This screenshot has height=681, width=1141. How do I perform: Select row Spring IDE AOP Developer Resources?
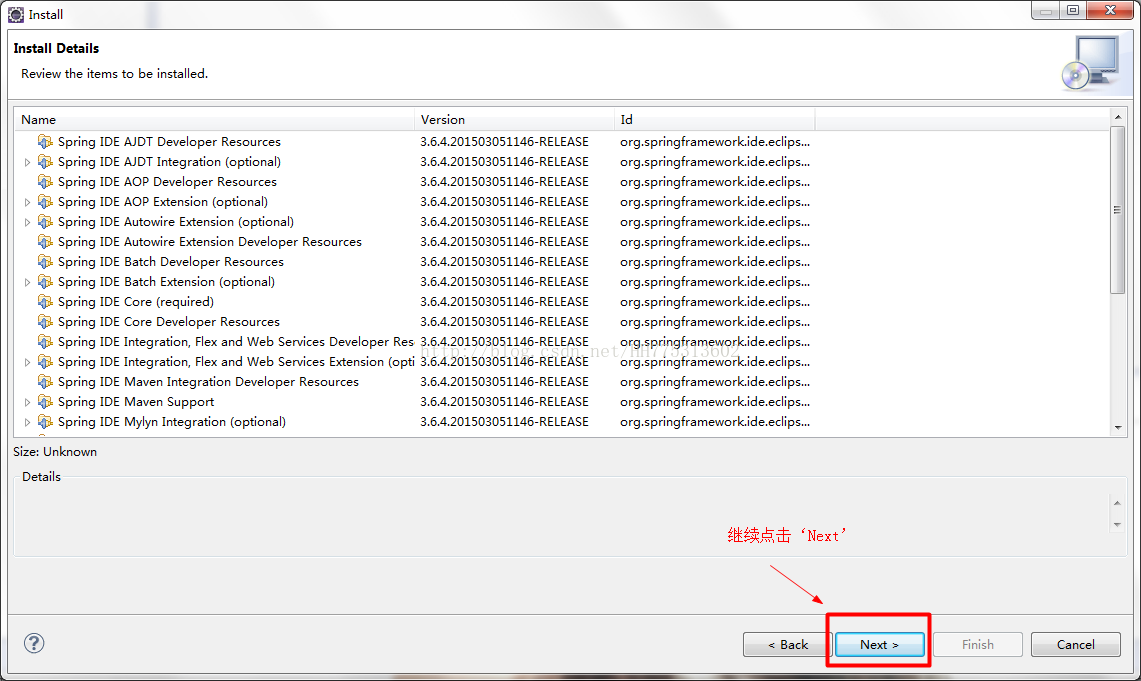coord(562,181)
